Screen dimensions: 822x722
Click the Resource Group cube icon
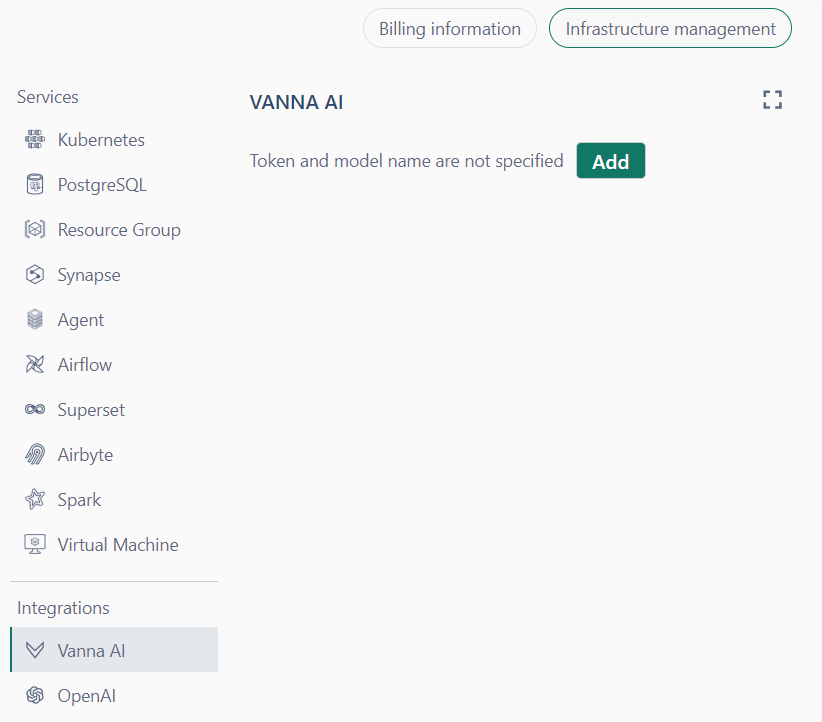tap(35, 230)
